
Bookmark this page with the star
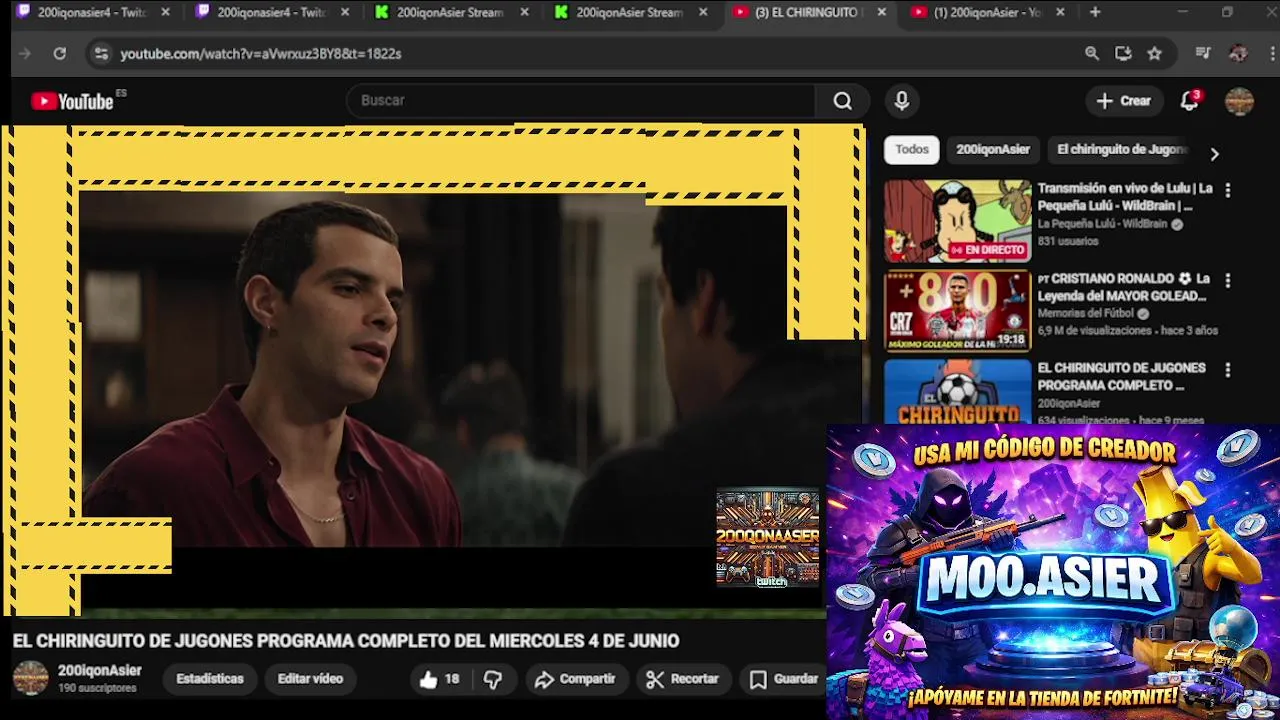[x=1155, y=54]
